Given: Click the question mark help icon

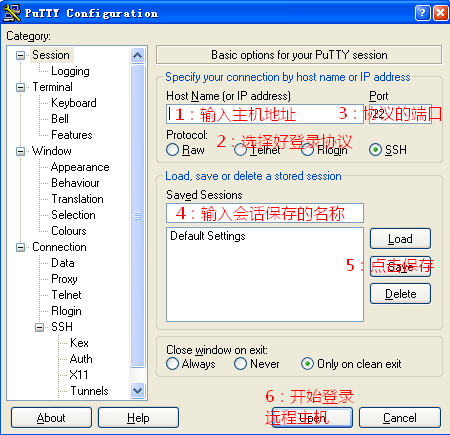Looking at the screenshot, I should pos(422,13).
